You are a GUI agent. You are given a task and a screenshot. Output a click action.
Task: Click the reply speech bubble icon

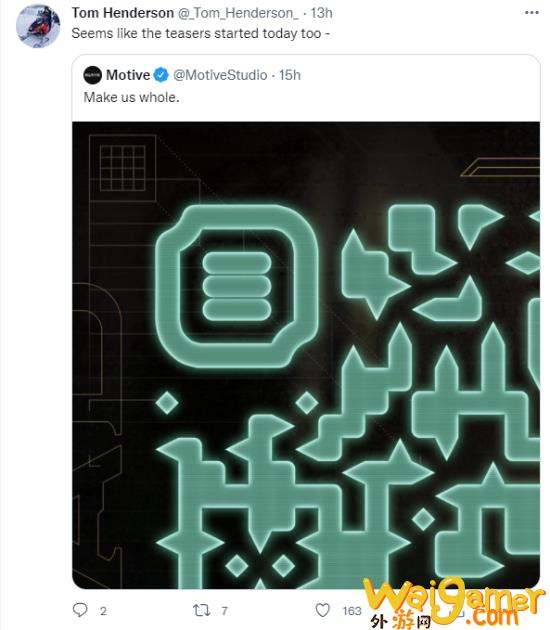(80, 610)
